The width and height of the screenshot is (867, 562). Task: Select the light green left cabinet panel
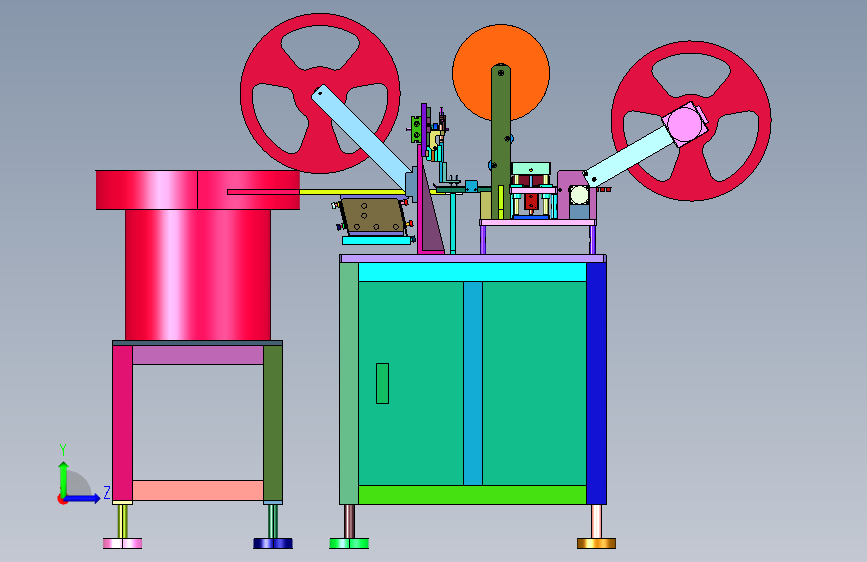349,383
